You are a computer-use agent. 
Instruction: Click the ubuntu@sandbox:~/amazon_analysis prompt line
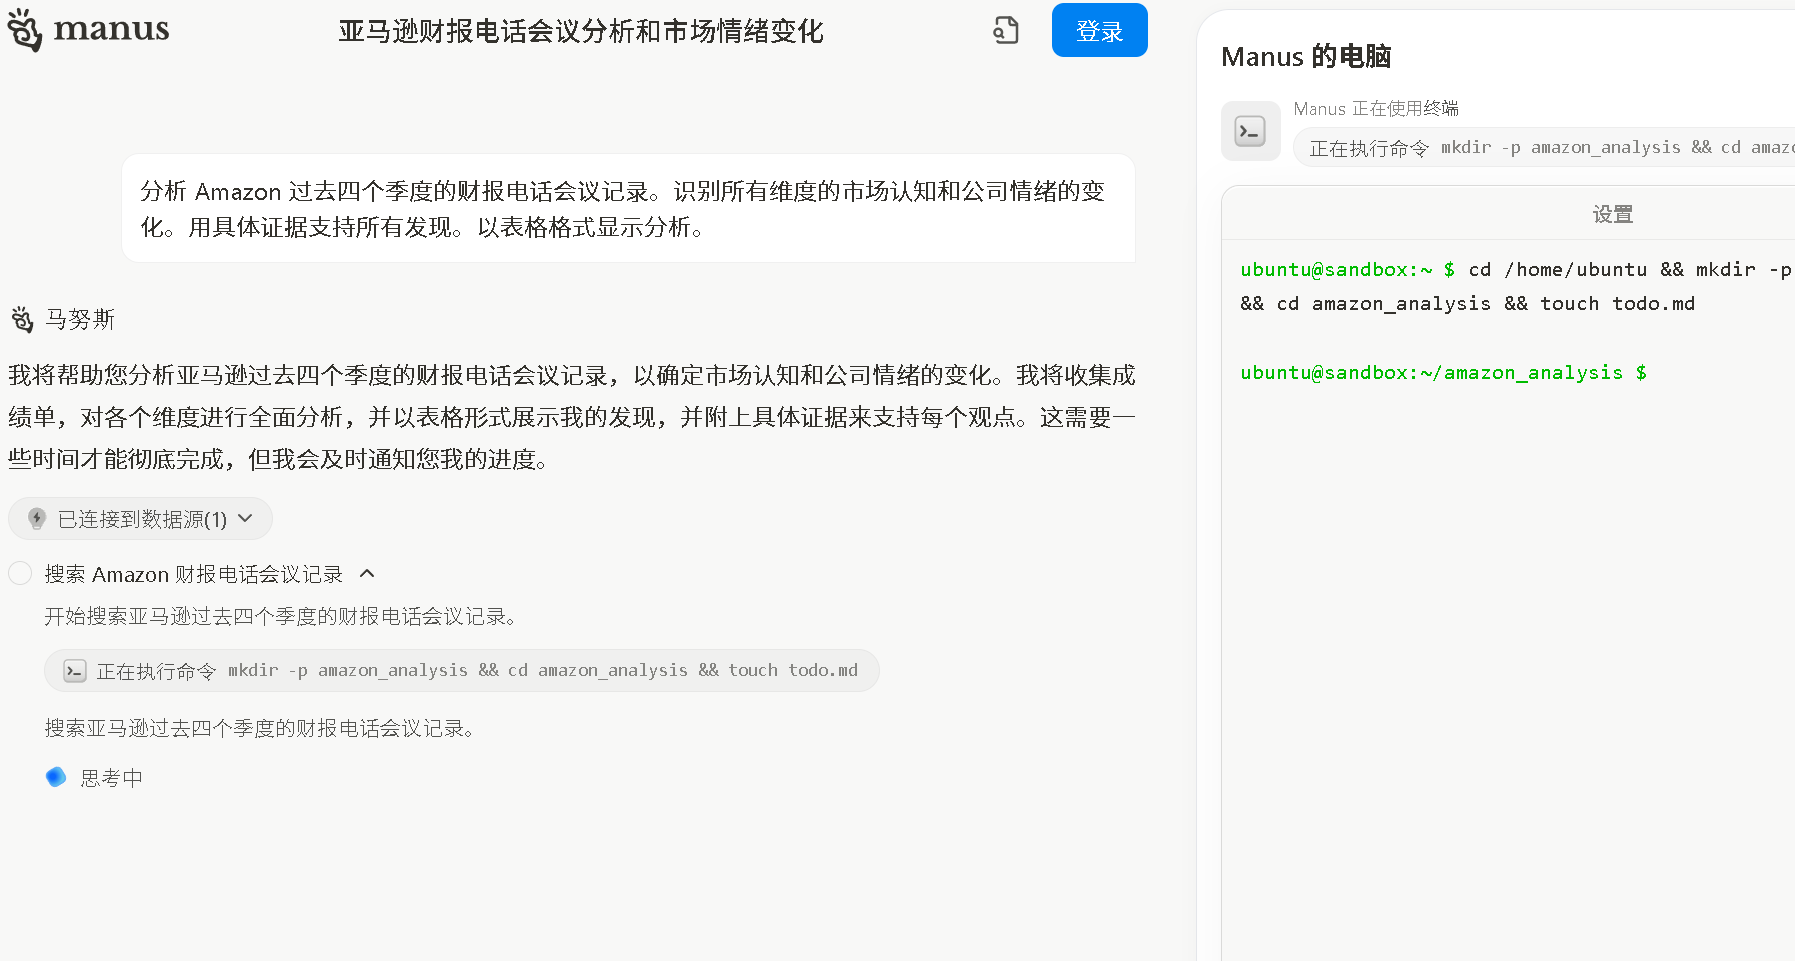pos(1444,373)
